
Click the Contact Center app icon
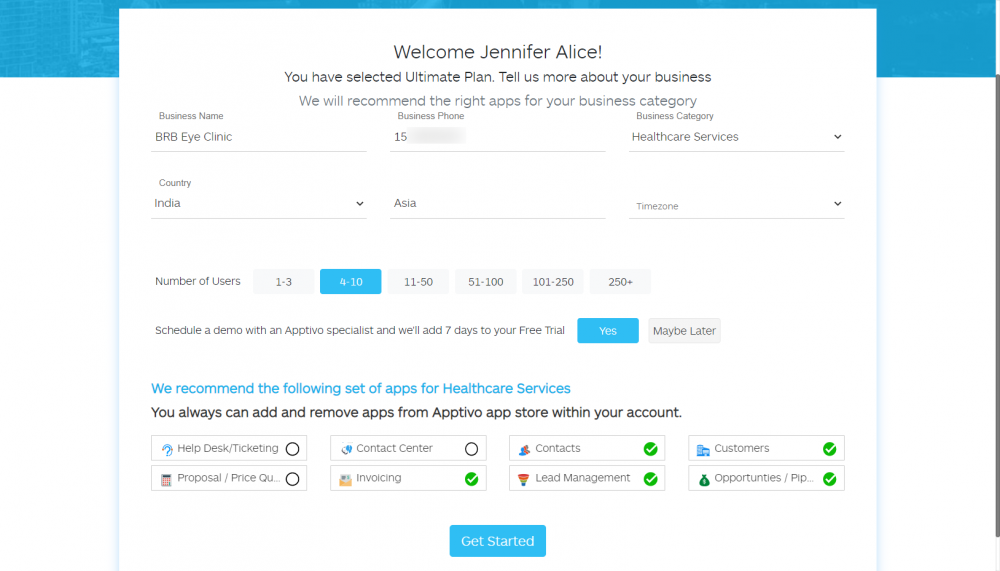pyautogui.click(x=346, y=449)
